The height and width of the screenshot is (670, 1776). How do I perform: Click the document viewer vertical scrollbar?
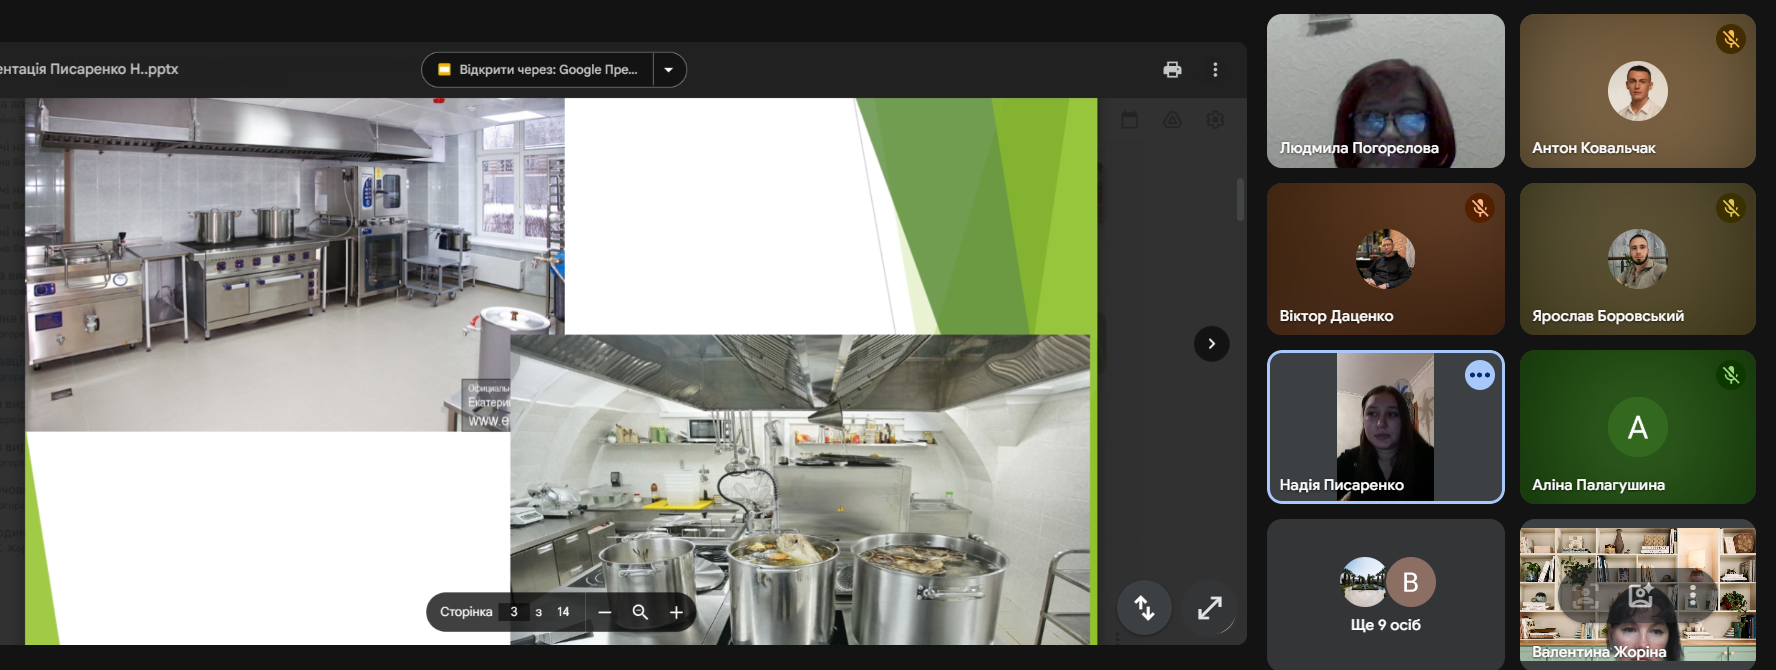(x=1240, y=200)
